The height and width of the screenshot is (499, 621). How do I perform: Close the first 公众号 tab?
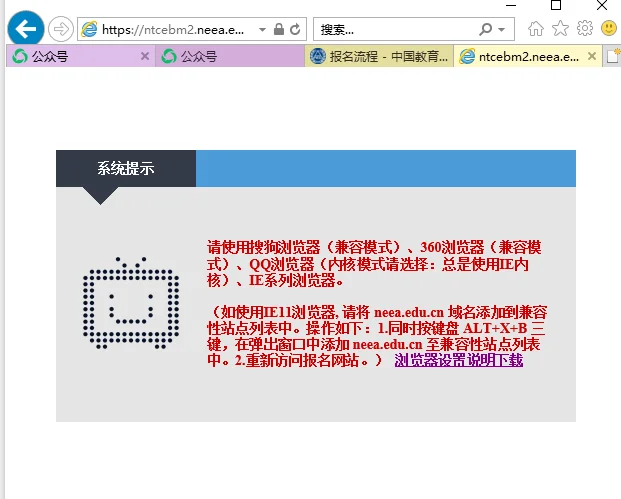(x=145, y=56)
